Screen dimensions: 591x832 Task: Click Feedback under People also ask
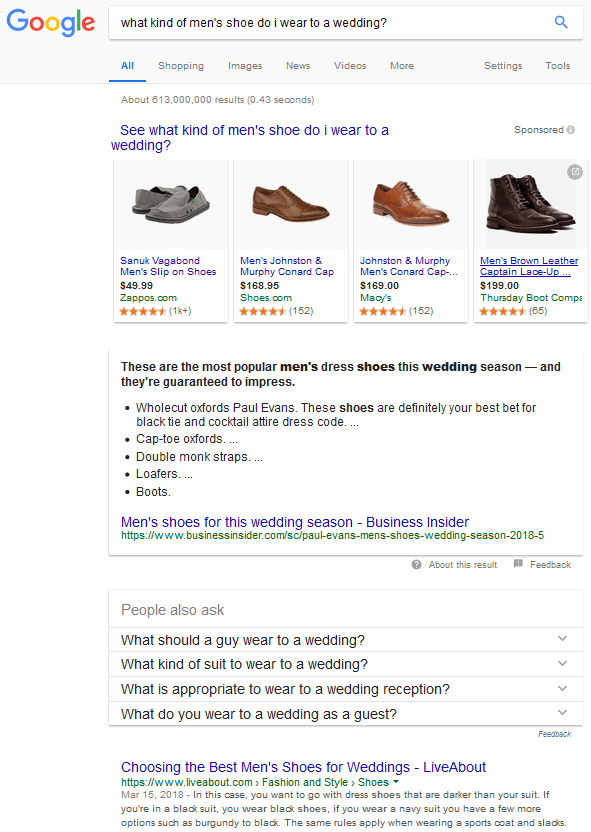[x=554, y=734]
